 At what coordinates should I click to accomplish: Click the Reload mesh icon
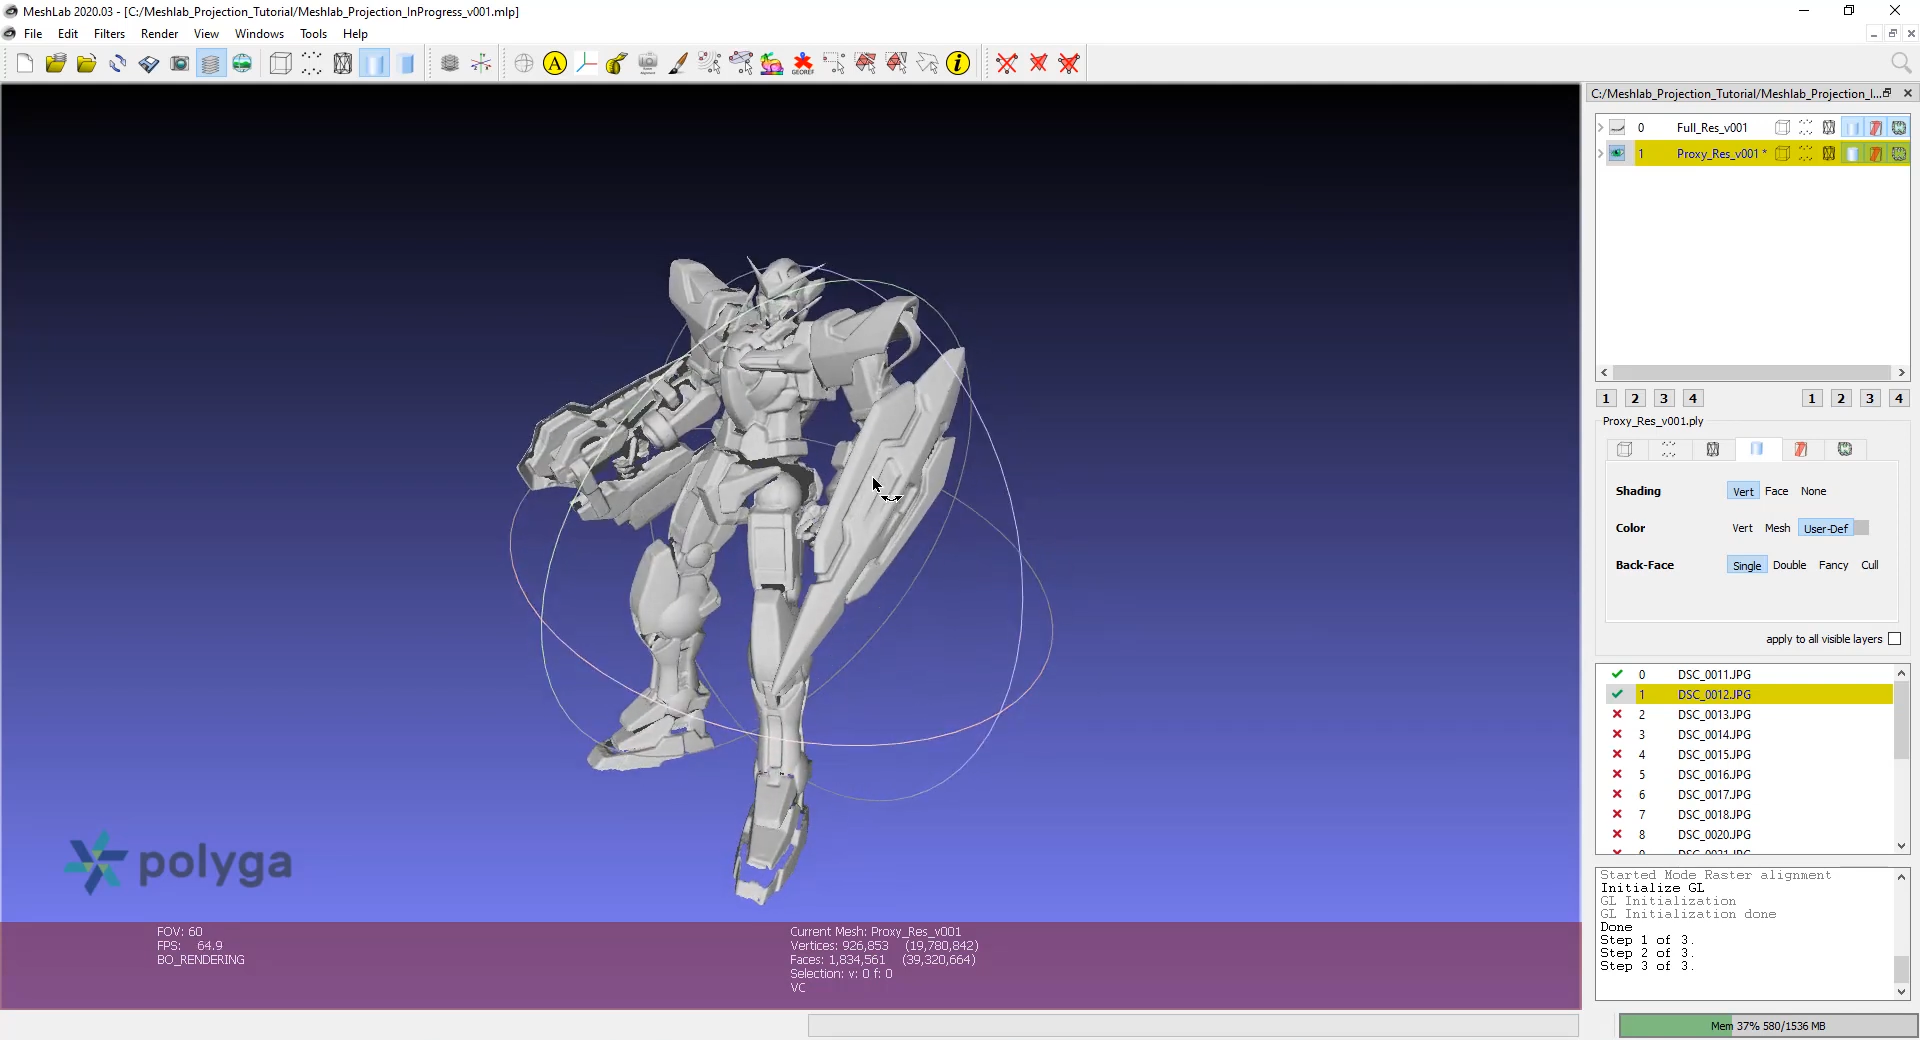point(118,64)
